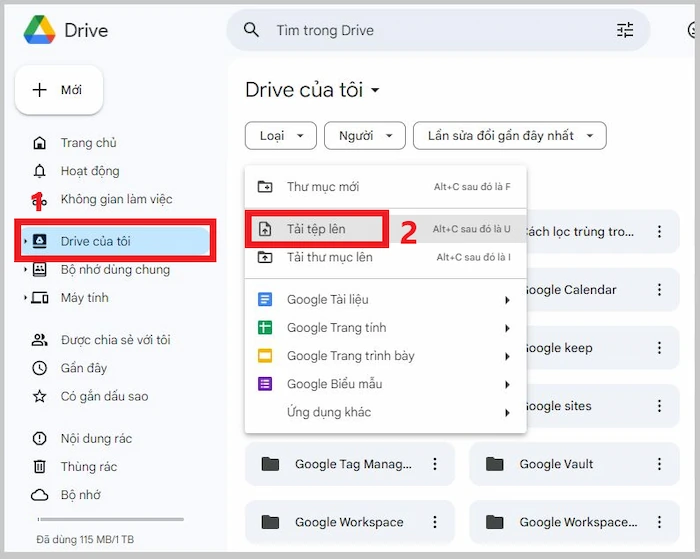Click the Google Tài liệu docs icon

click(x=265, y=299)
